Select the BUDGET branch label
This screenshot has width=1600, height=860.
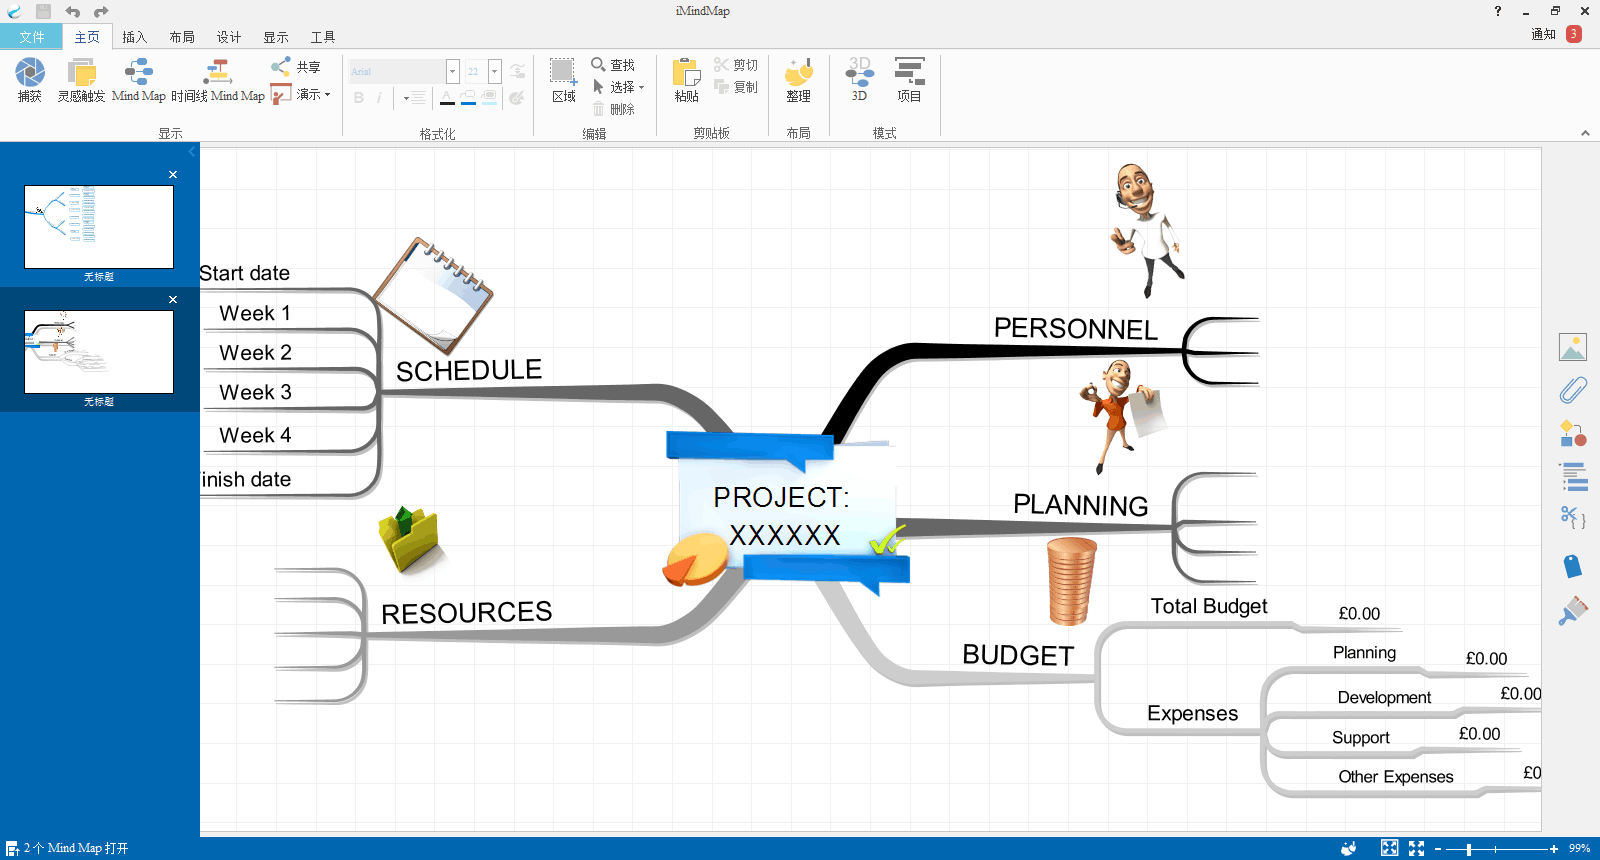1018,655
